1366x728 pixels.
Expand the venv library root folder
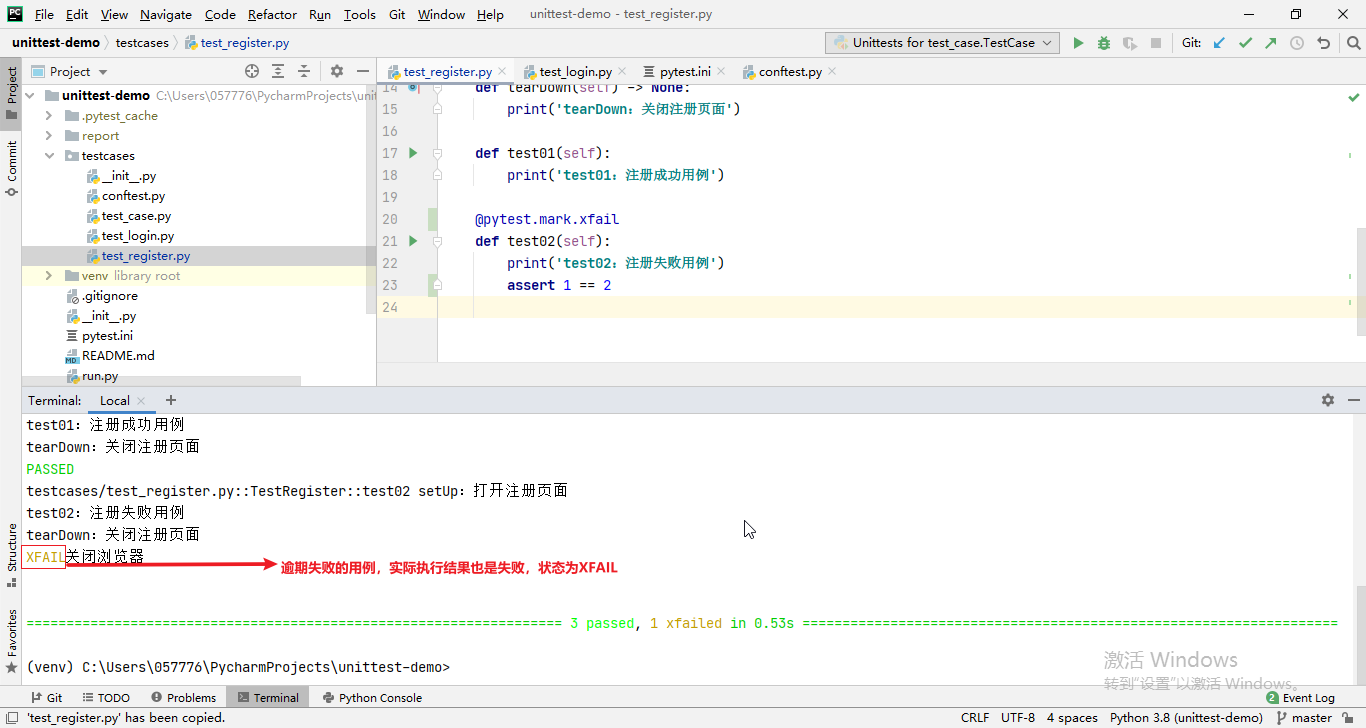coord(47,275)
